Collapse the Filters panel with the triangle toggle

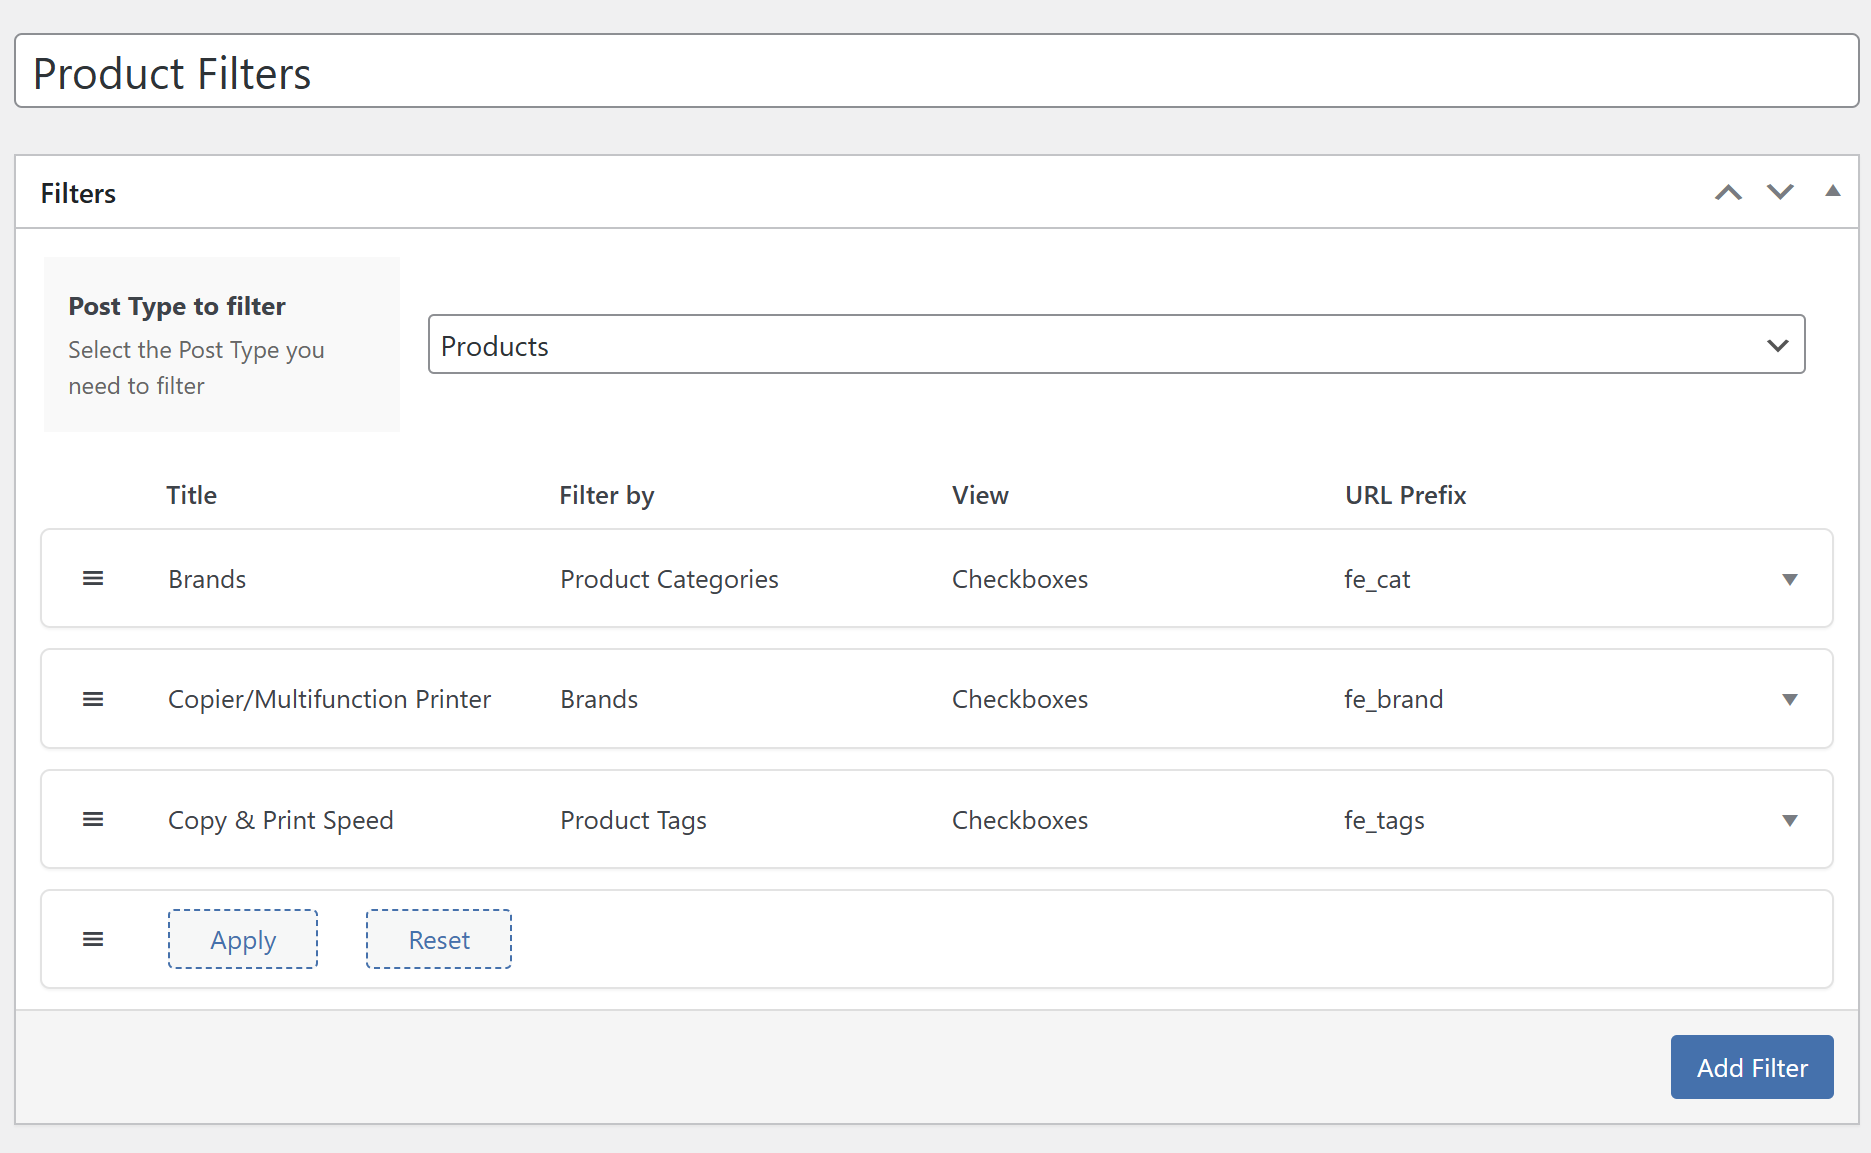pos(1833,191)
